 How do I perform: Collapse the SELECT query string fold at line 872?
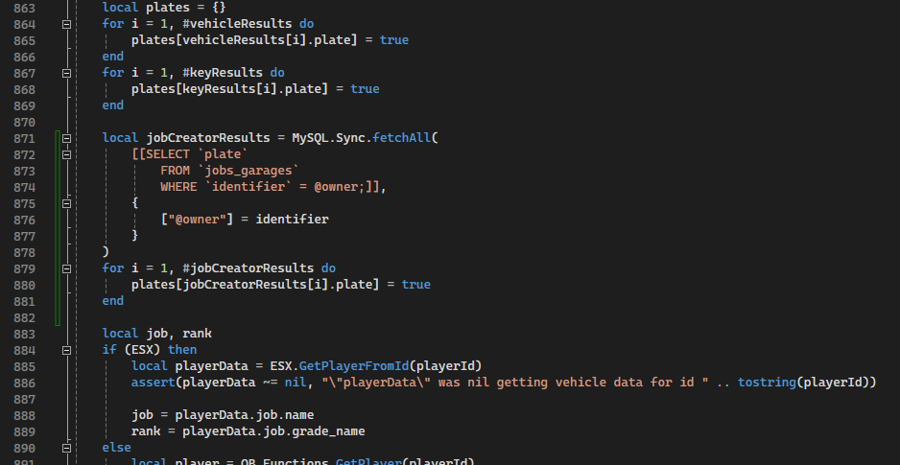click(x=67, y=155)
